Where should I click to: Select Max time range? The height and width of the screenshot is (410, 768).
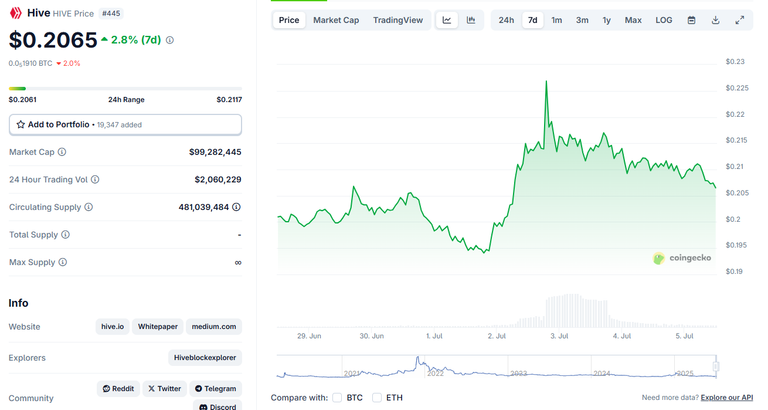pos(633,20)
